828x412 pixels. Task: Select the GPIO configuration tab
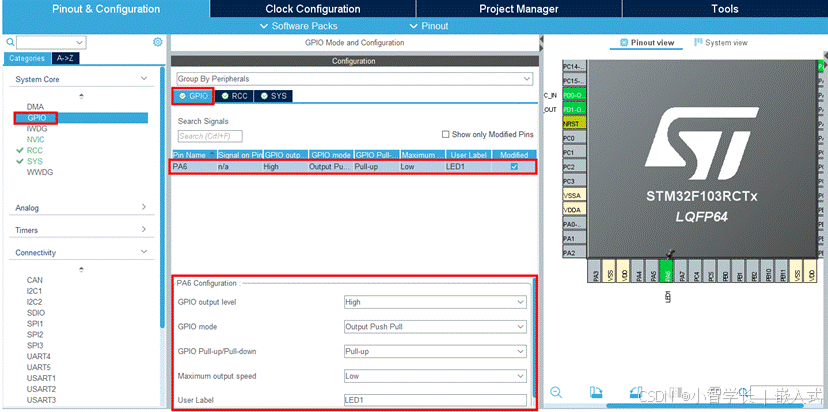193,96
